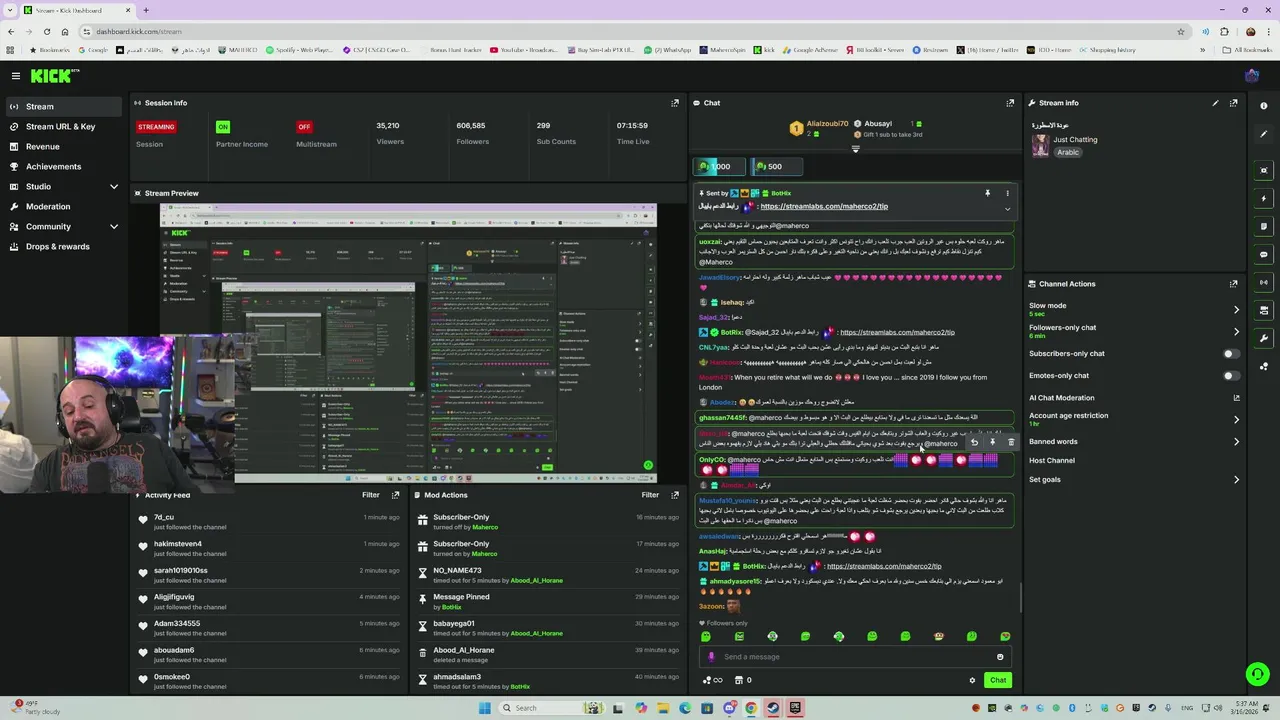Open external AI Chat Moderation link icon

(x=1236, y=398)
